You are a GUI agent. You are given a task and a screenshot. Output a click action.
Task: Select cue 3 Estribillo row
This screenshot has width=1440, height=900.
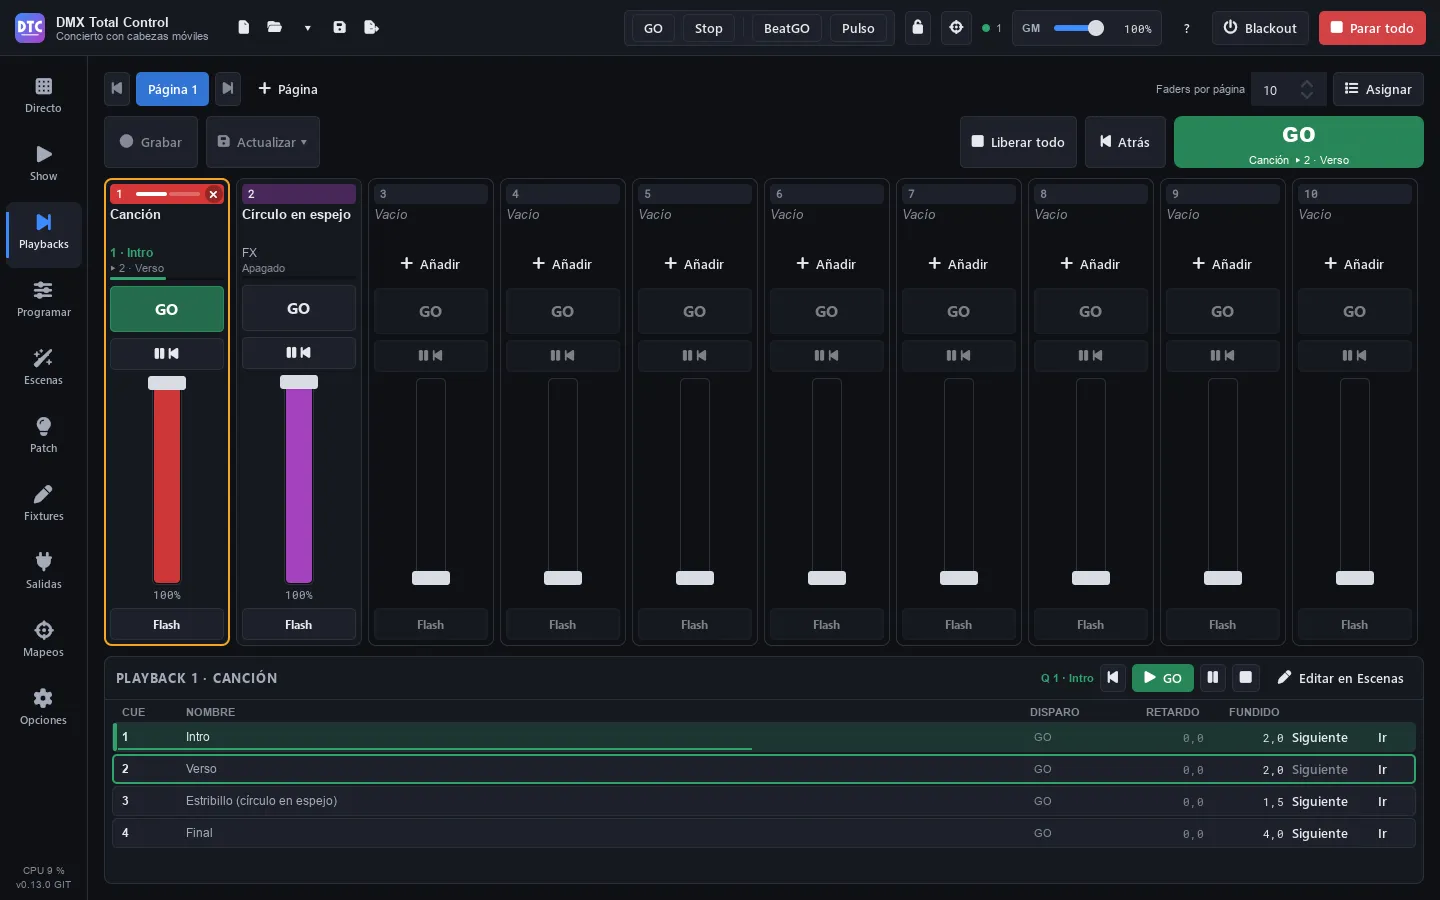764,801
